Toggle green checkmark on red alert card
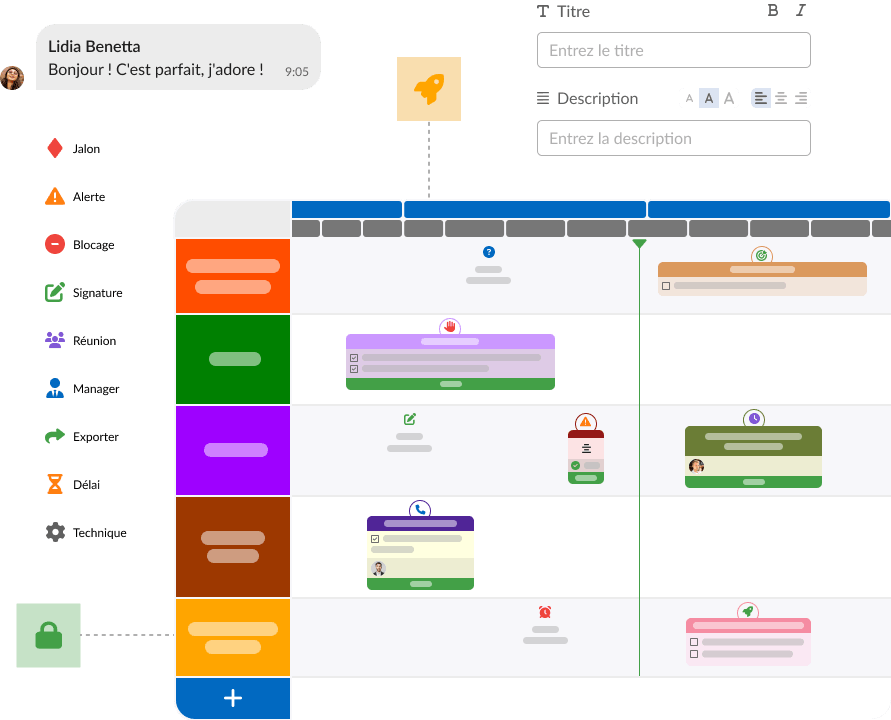 (576, 465)
